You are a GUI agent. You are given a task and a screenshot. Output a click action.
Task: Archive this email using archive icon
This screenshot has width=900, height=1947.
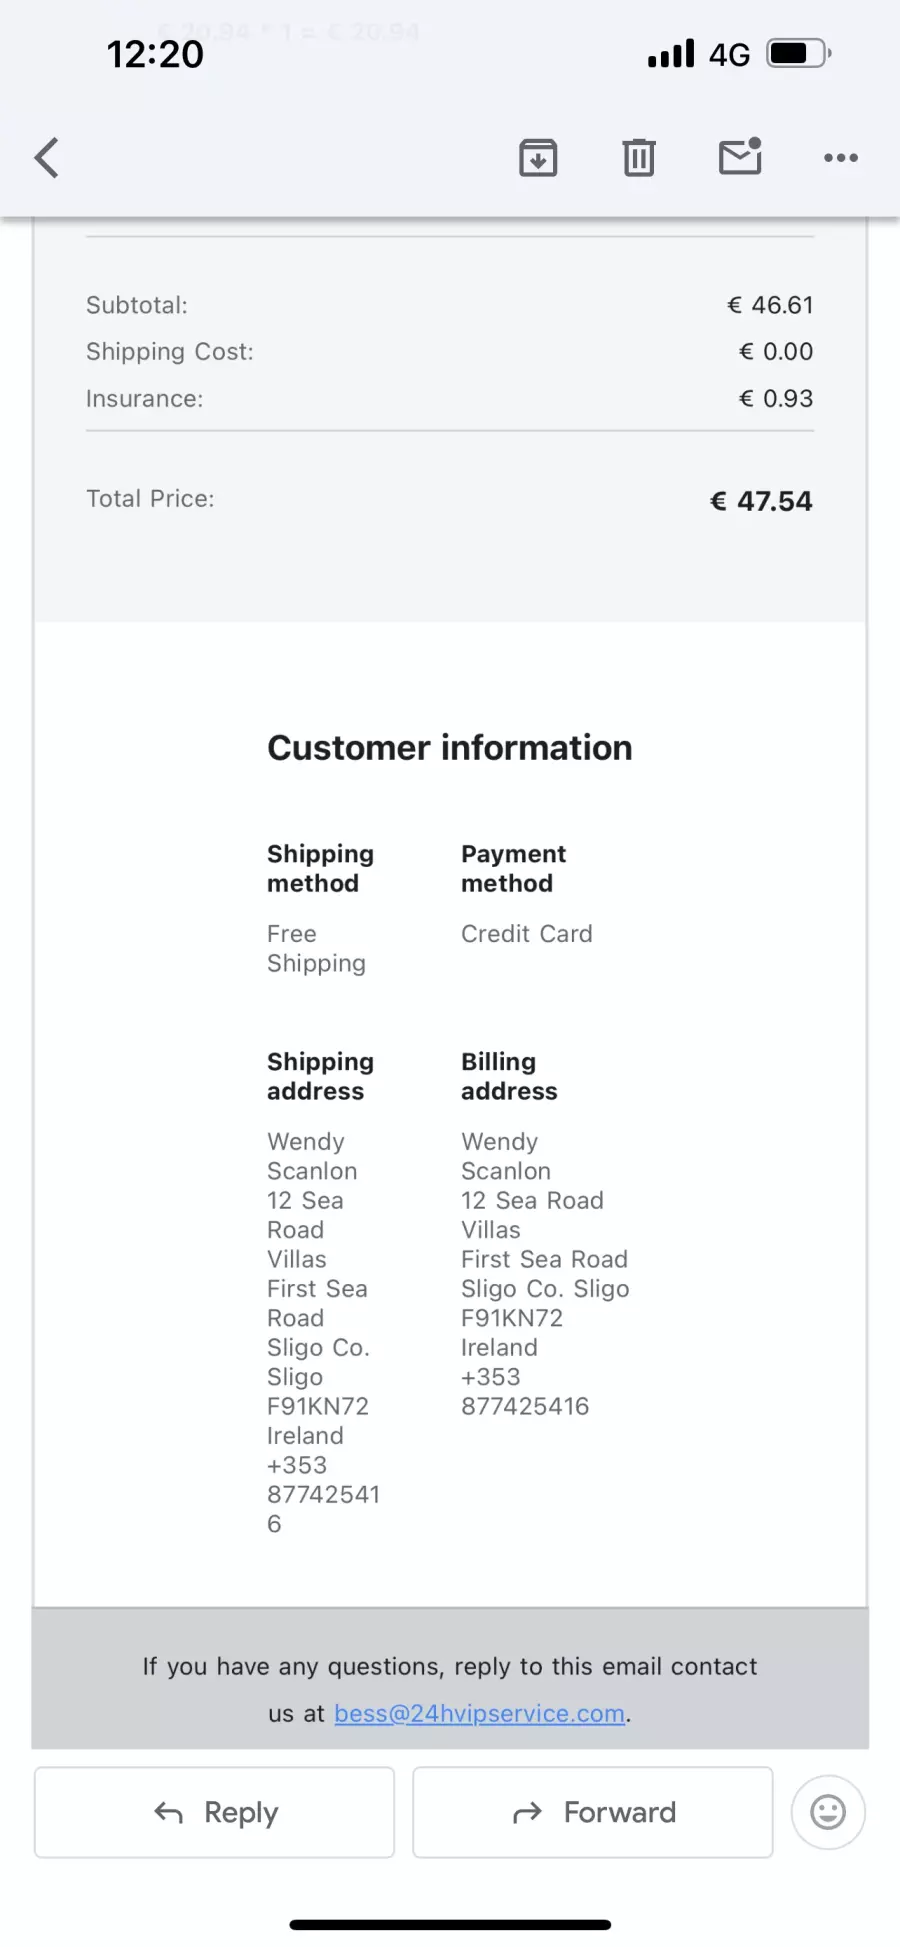coord(538,157)
